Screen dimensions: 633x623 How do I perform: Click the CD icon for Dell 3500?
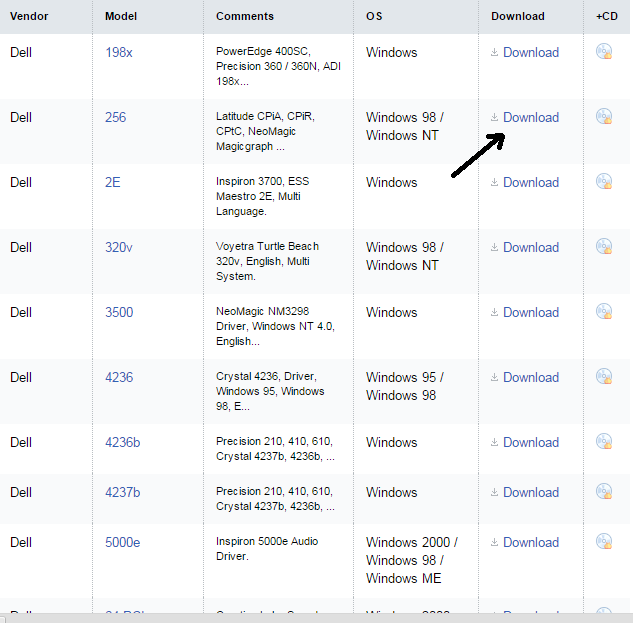(604, 312)
